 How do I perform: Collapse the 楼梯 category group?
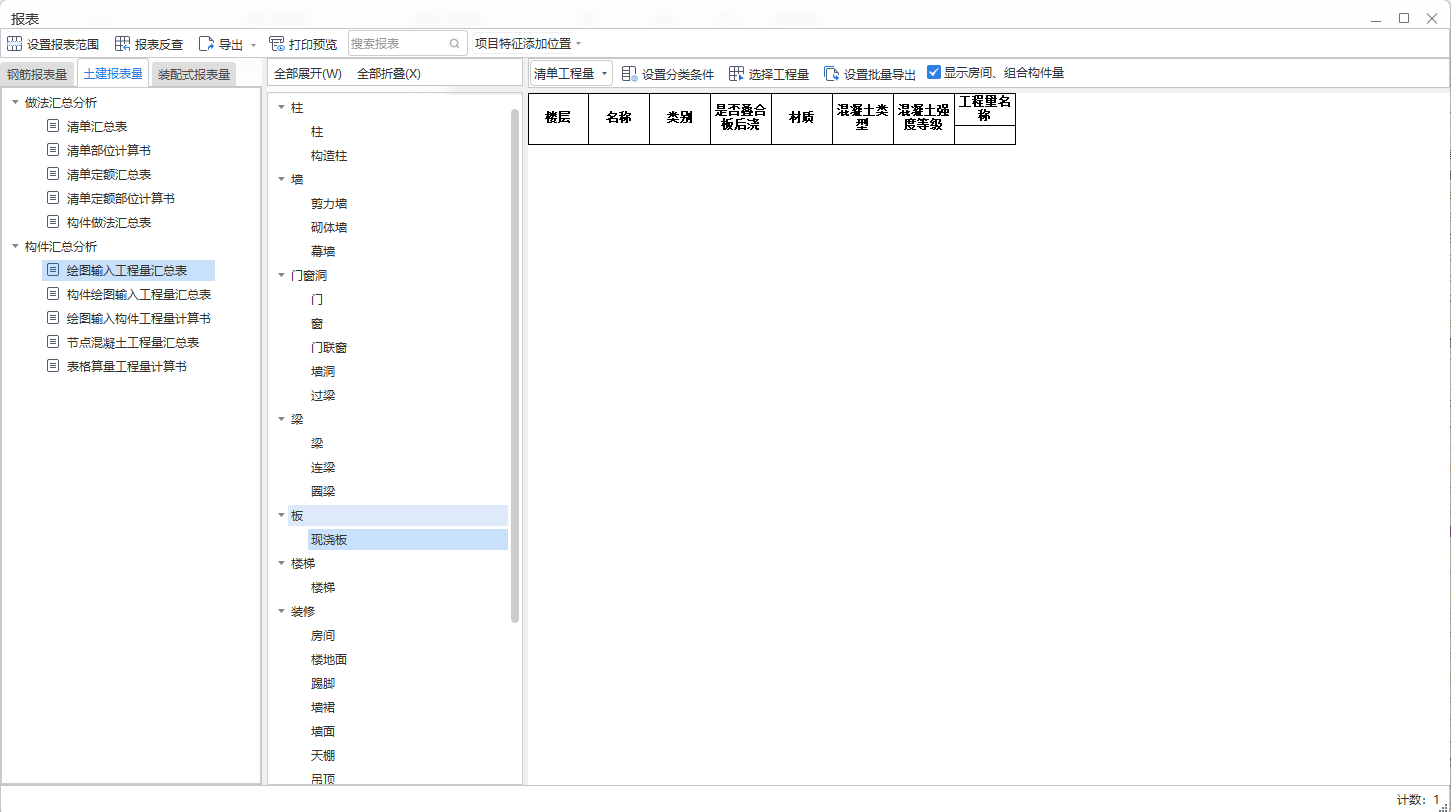click(281, 563)
